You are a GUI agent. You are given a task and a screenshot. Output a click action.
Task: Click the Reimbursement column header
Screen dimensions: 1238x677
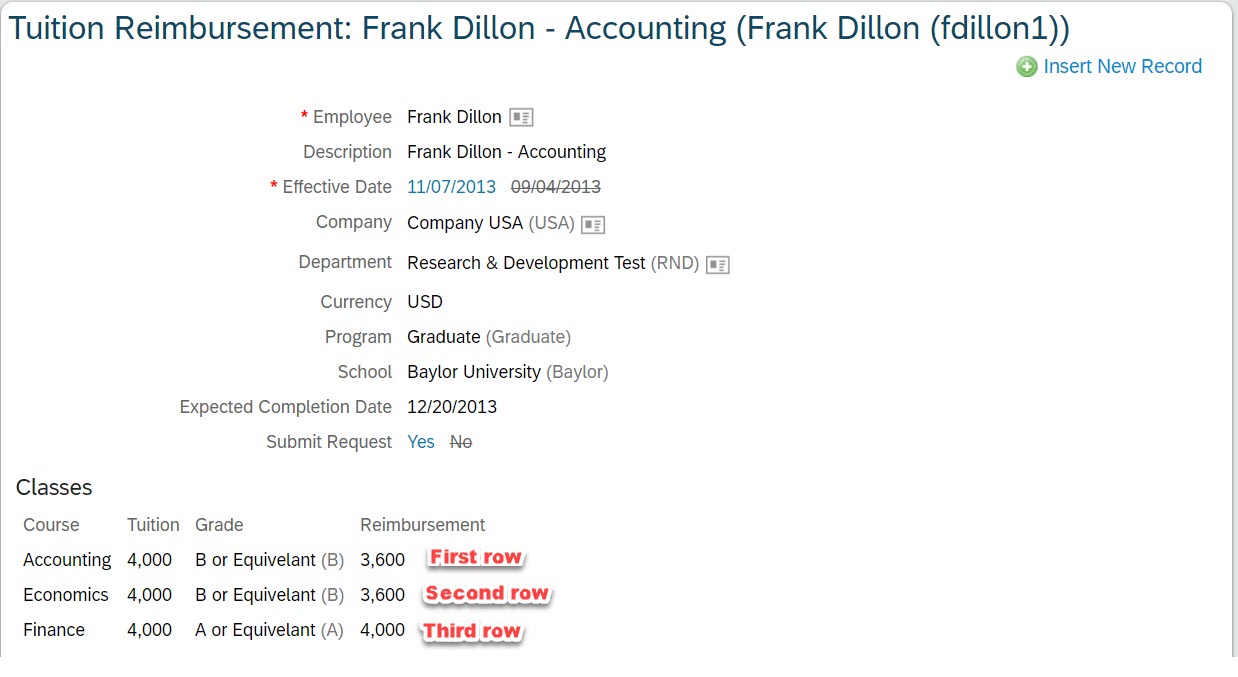pos(422,525)
